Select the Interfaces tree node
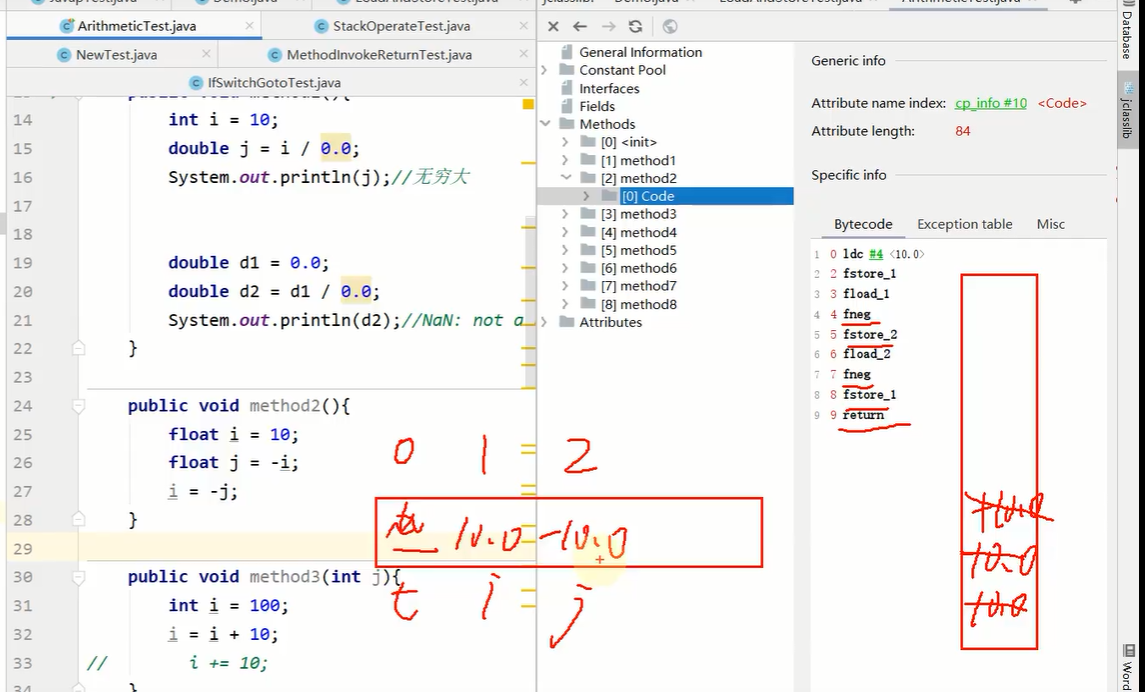Viewport: 1145px width, 692px height. pos(609,88)
